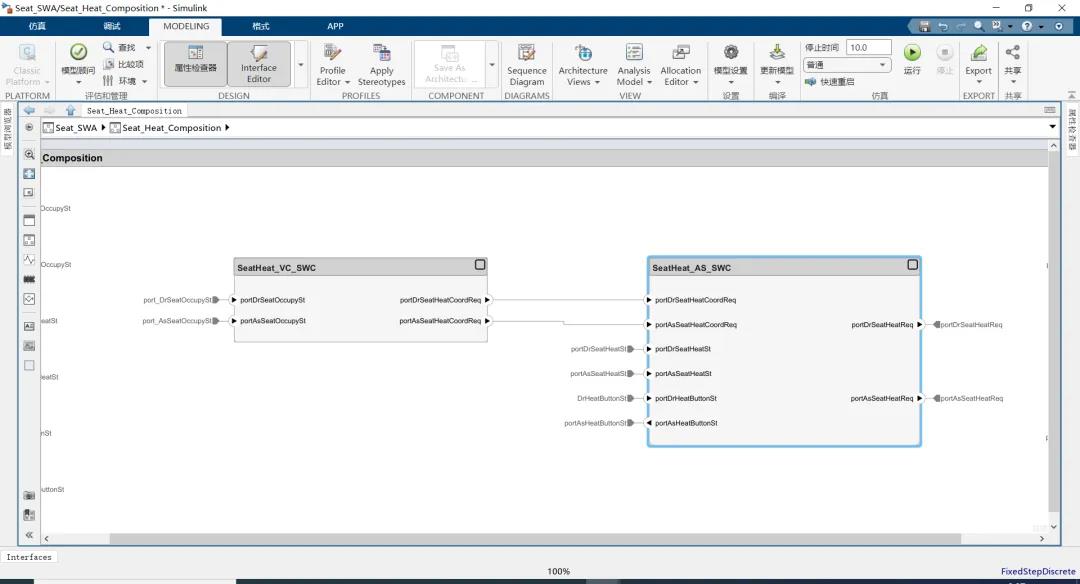Image resolution: width=1080 pixels, height=584 pixels.
Task: Toggle the Interface Editor panel
Action: coord(259,64)
